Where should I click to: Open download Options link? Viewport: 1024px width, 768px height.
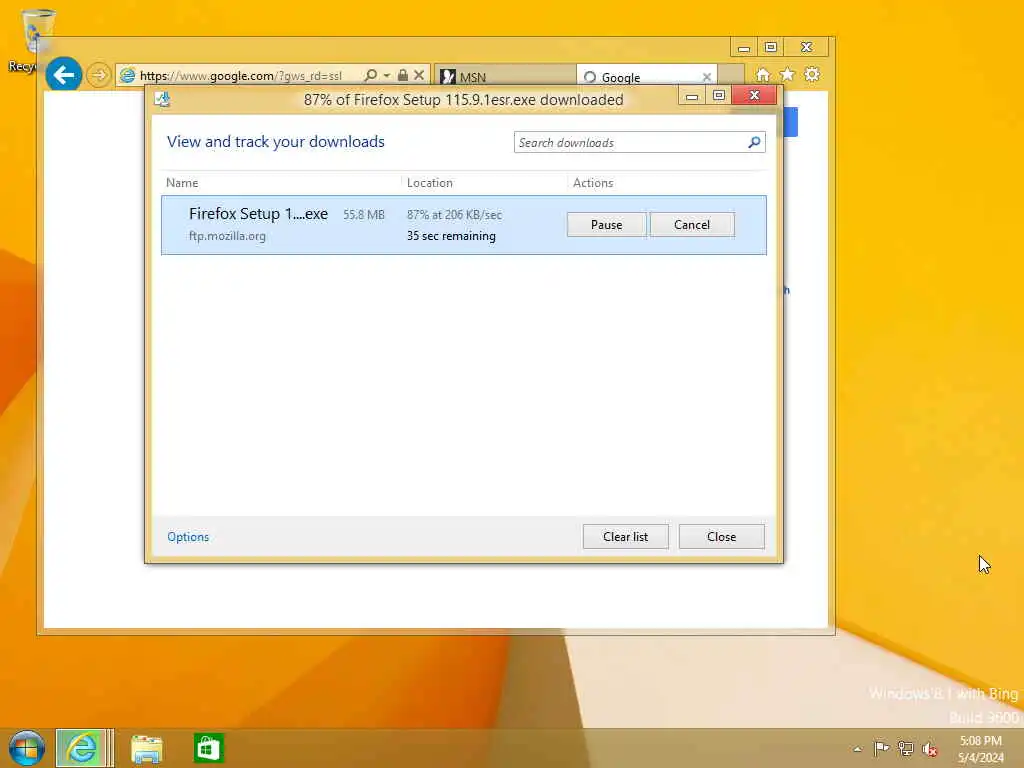(188, 537)
